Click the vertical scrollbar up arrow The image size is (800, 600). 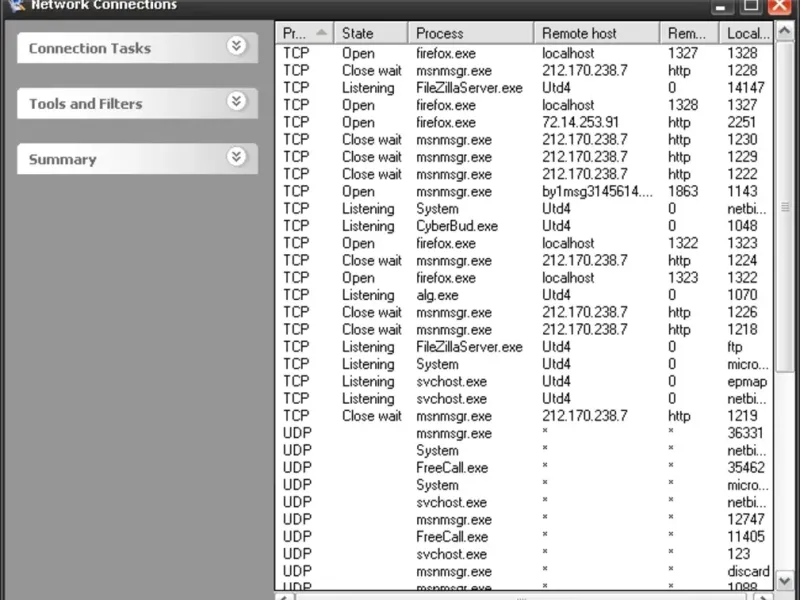click(x=784, y=32)
